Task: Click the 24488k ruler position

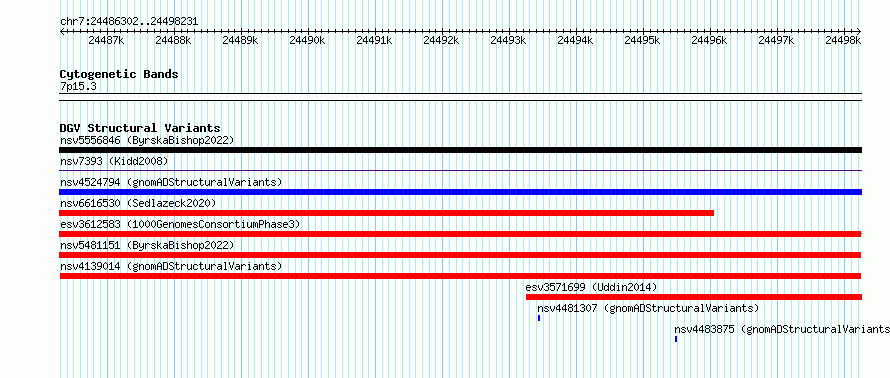Action: (x=173, y=40)
